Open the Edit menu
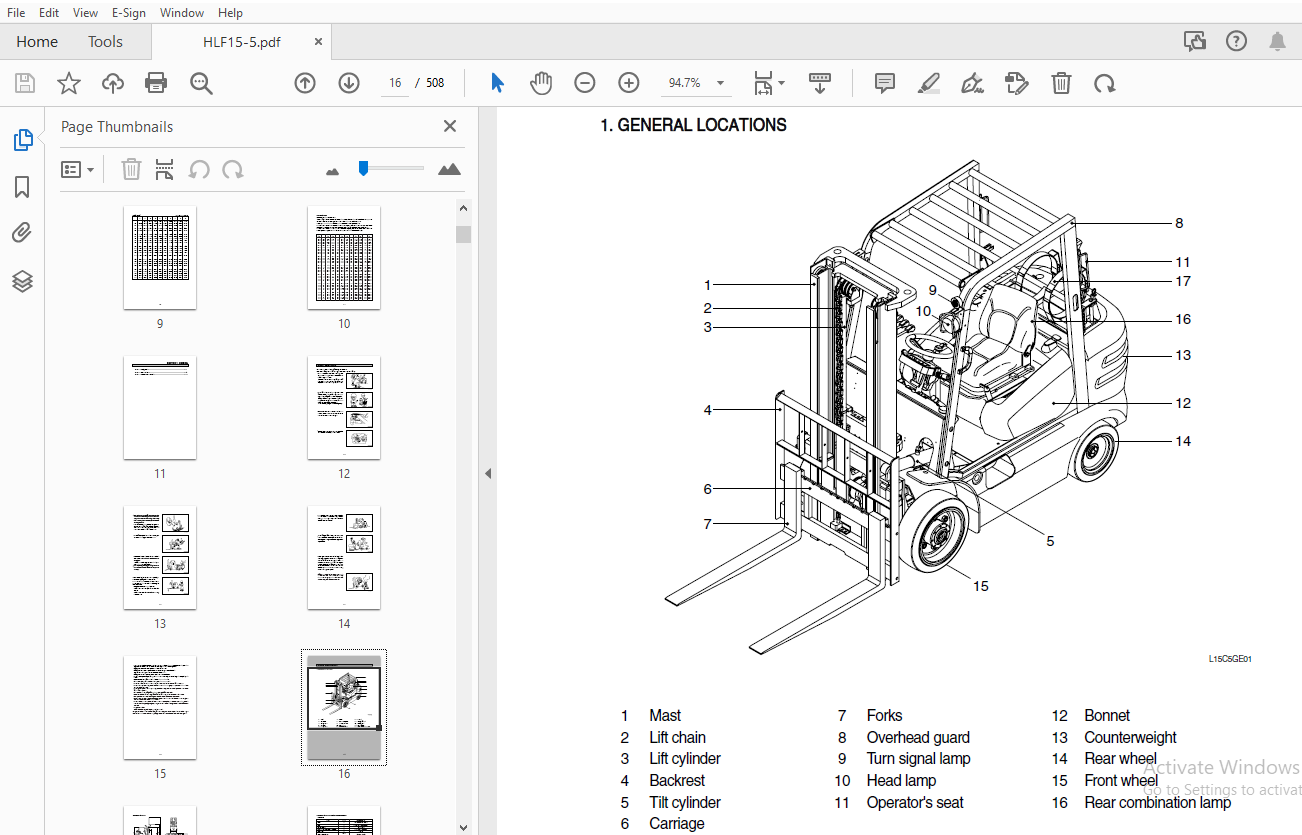Screen dimensions: 1302x835 (49, 13)
